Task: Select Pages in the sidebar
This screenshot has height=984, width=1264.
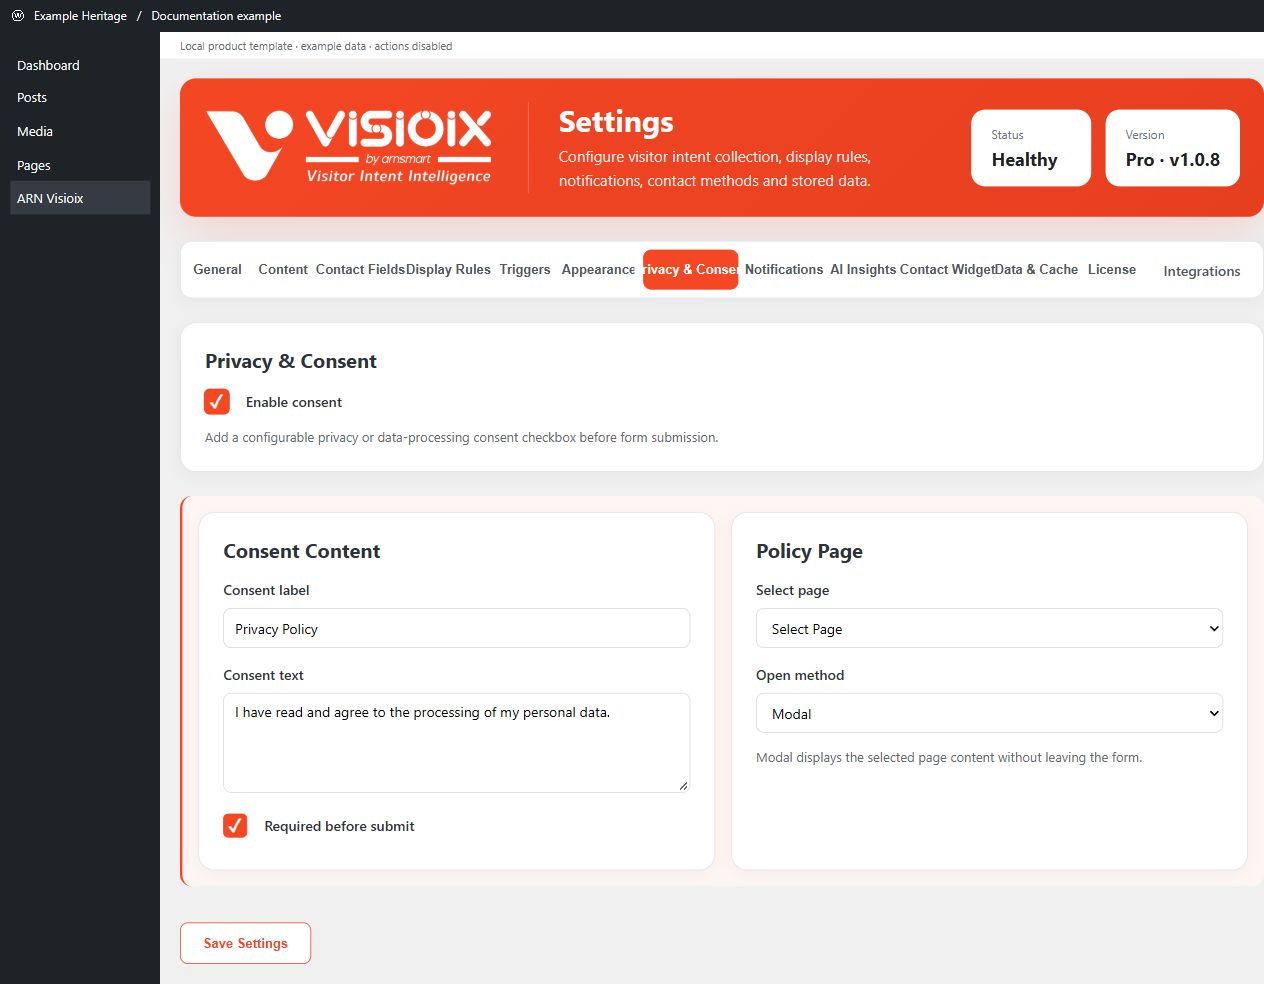Action: pos(34,165)
